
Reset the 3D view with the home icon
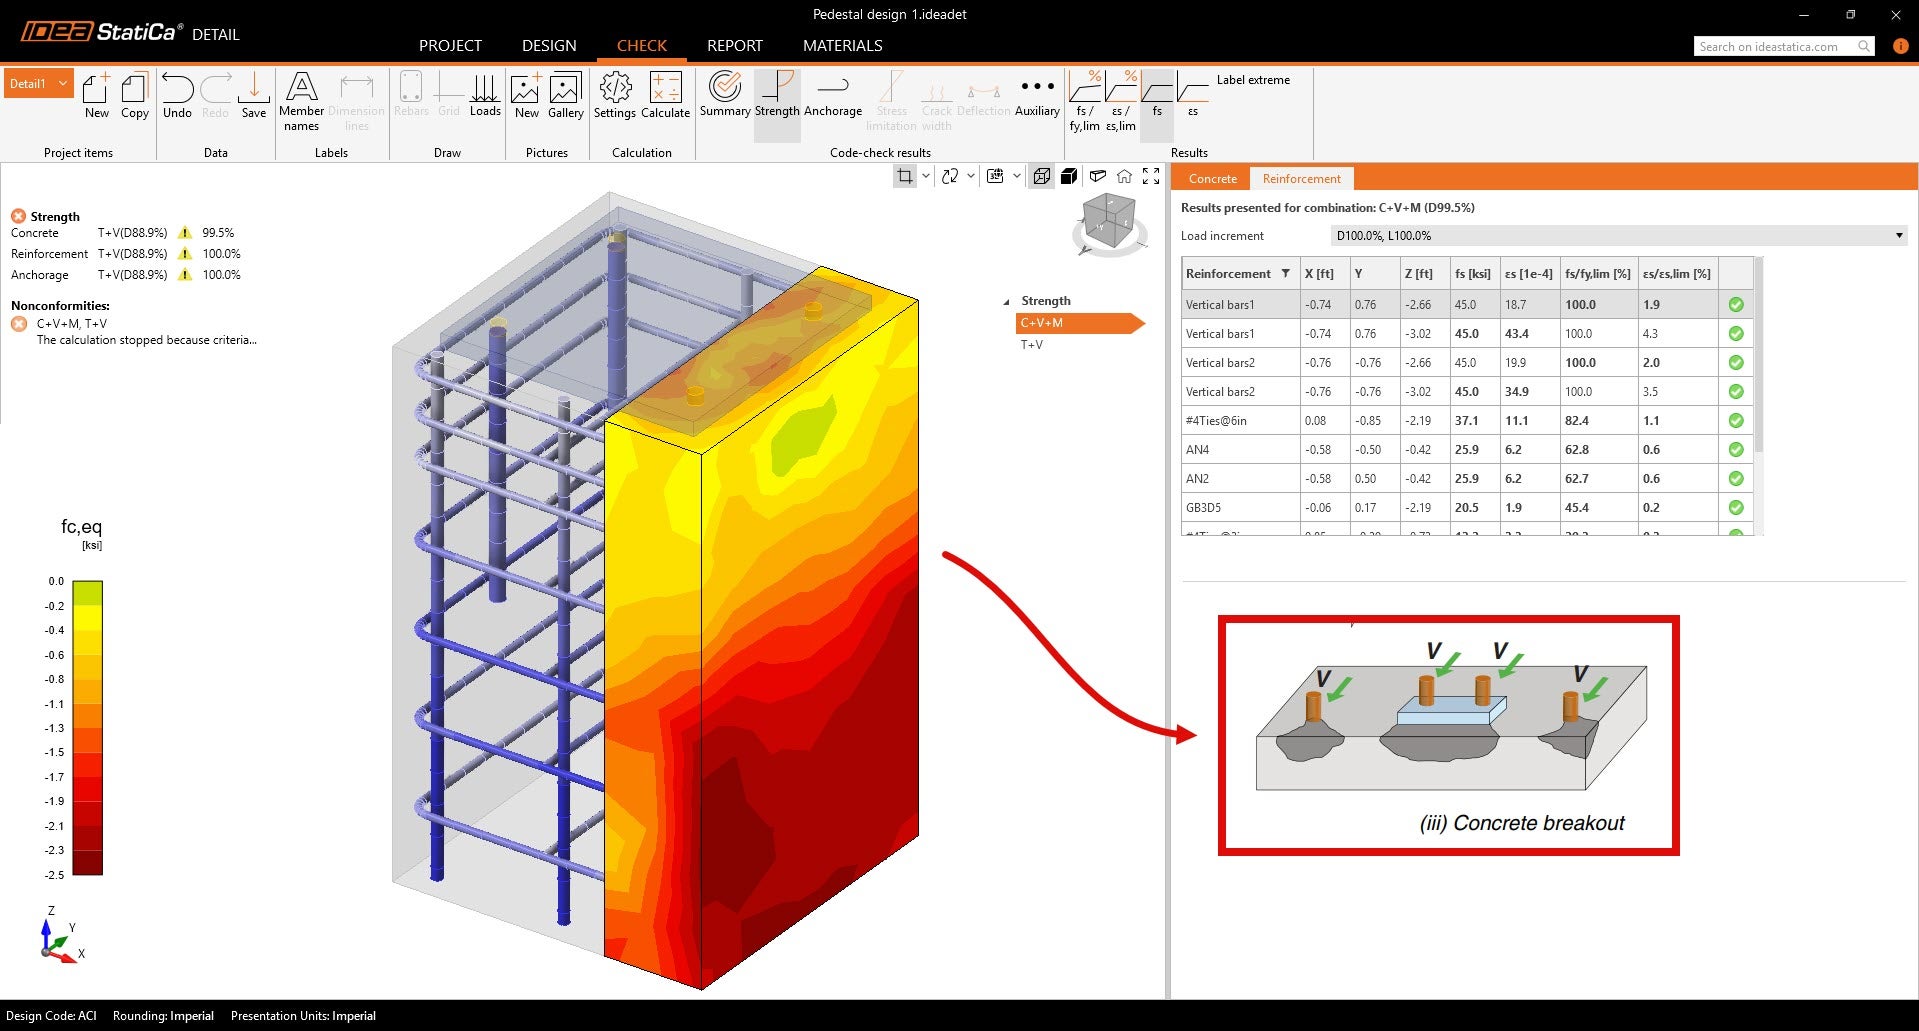(x=1124, y=176)
